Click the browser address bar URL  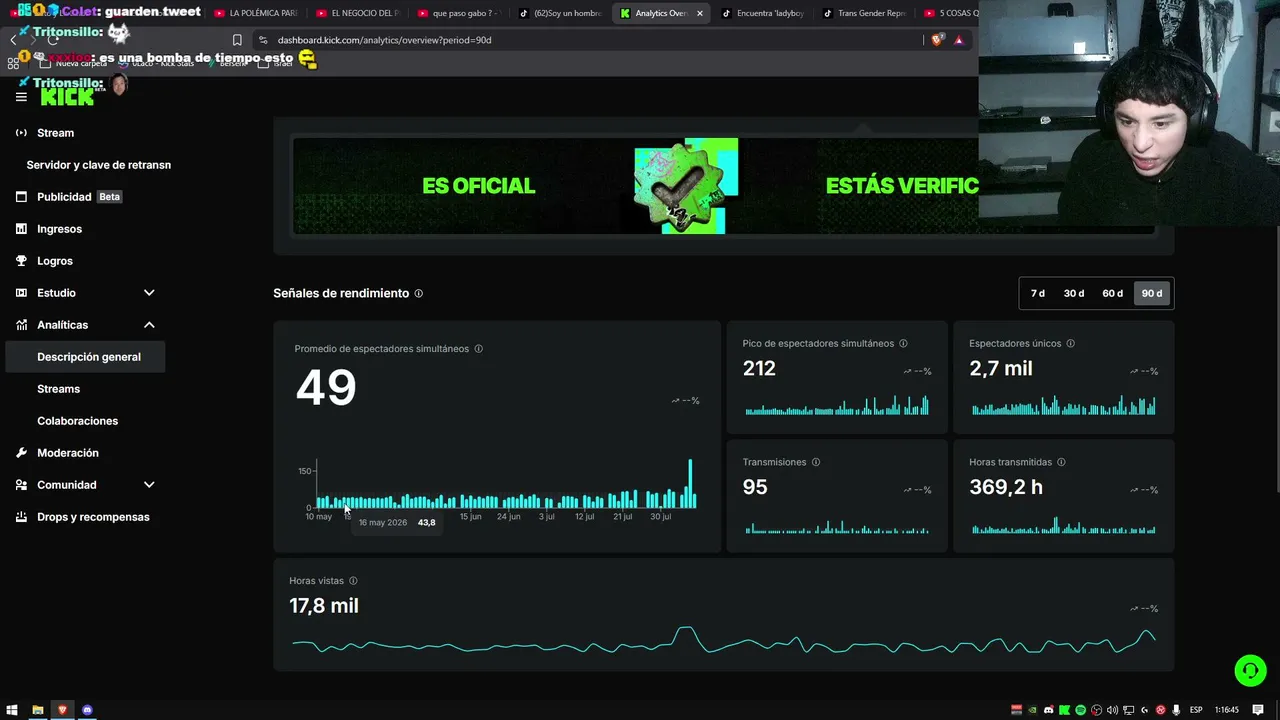click(384, 40)
